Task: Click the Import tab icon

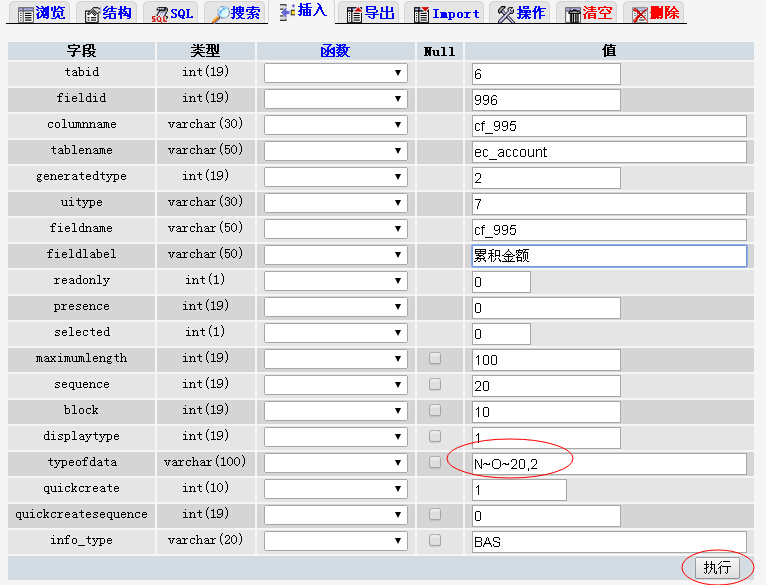Action: click(421, 15)
